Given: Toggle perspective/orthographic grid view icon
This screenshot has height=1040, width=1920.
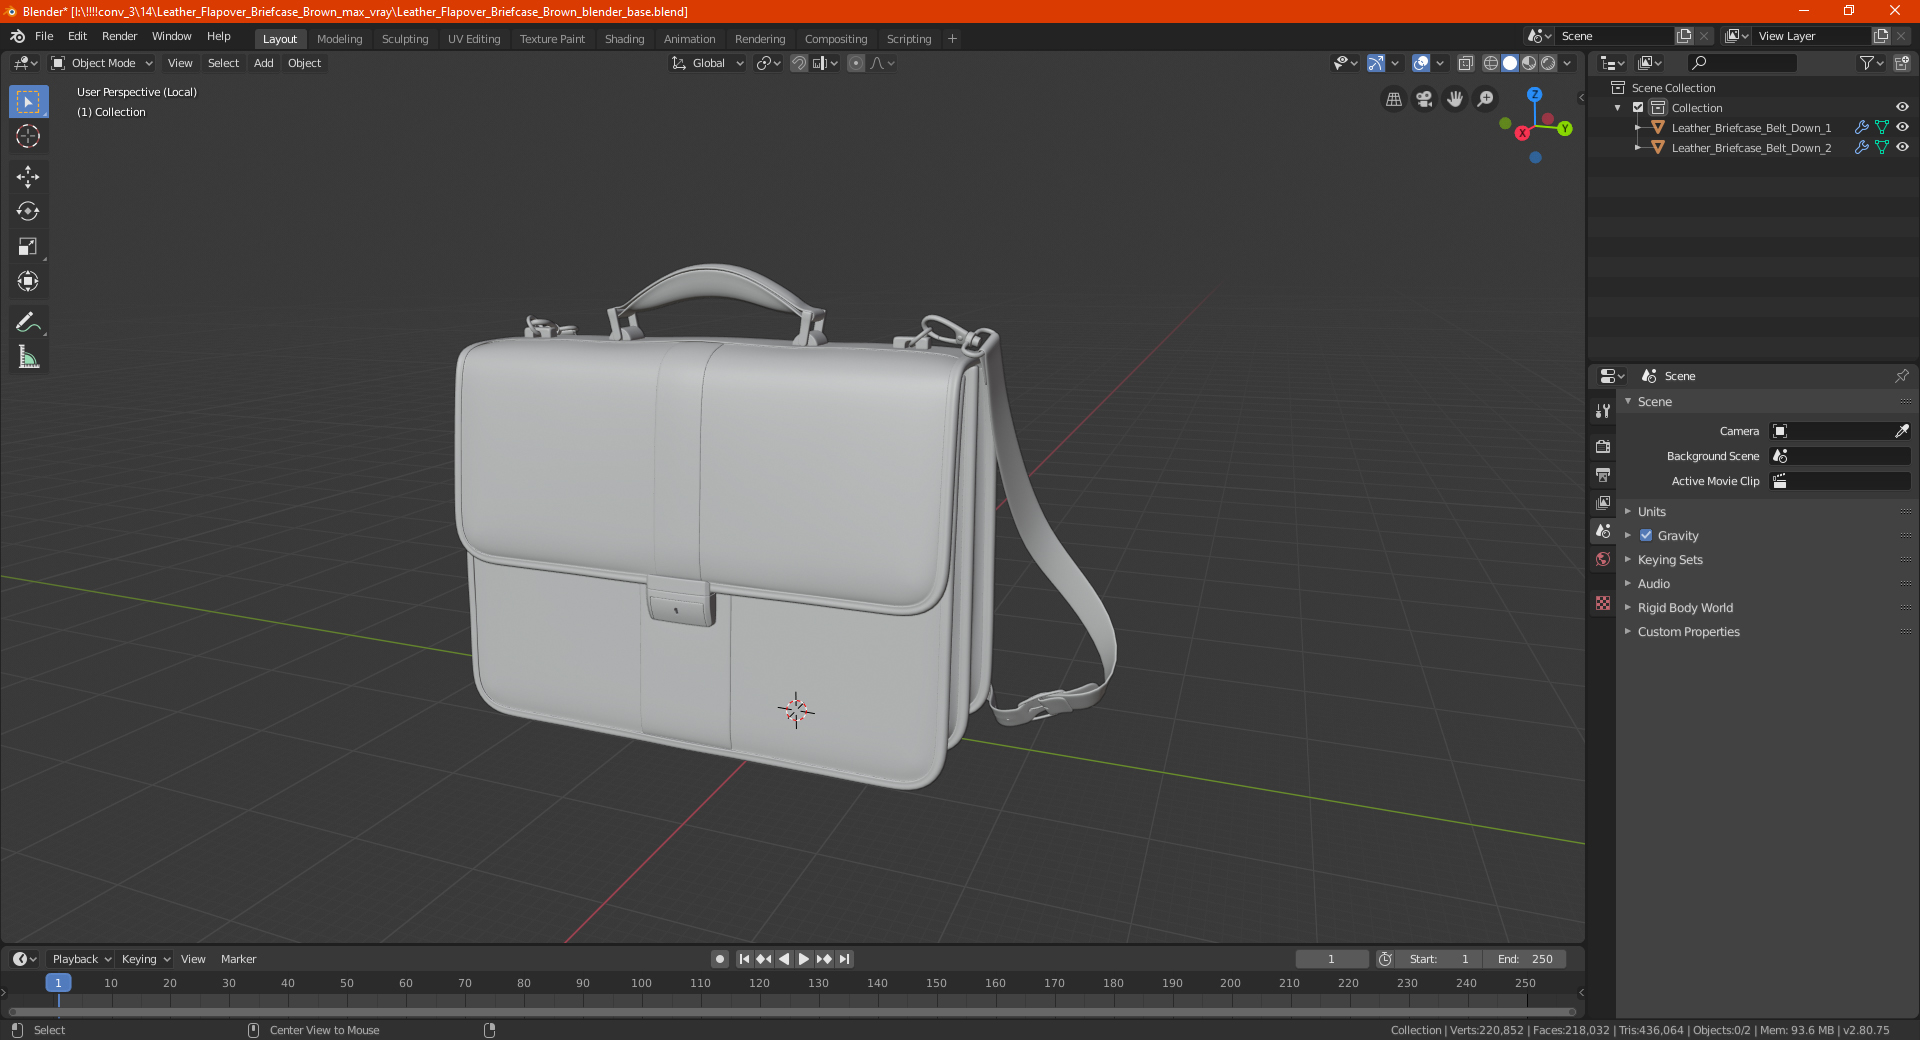Looking at the screenshot, I should tap(1394, 99).
